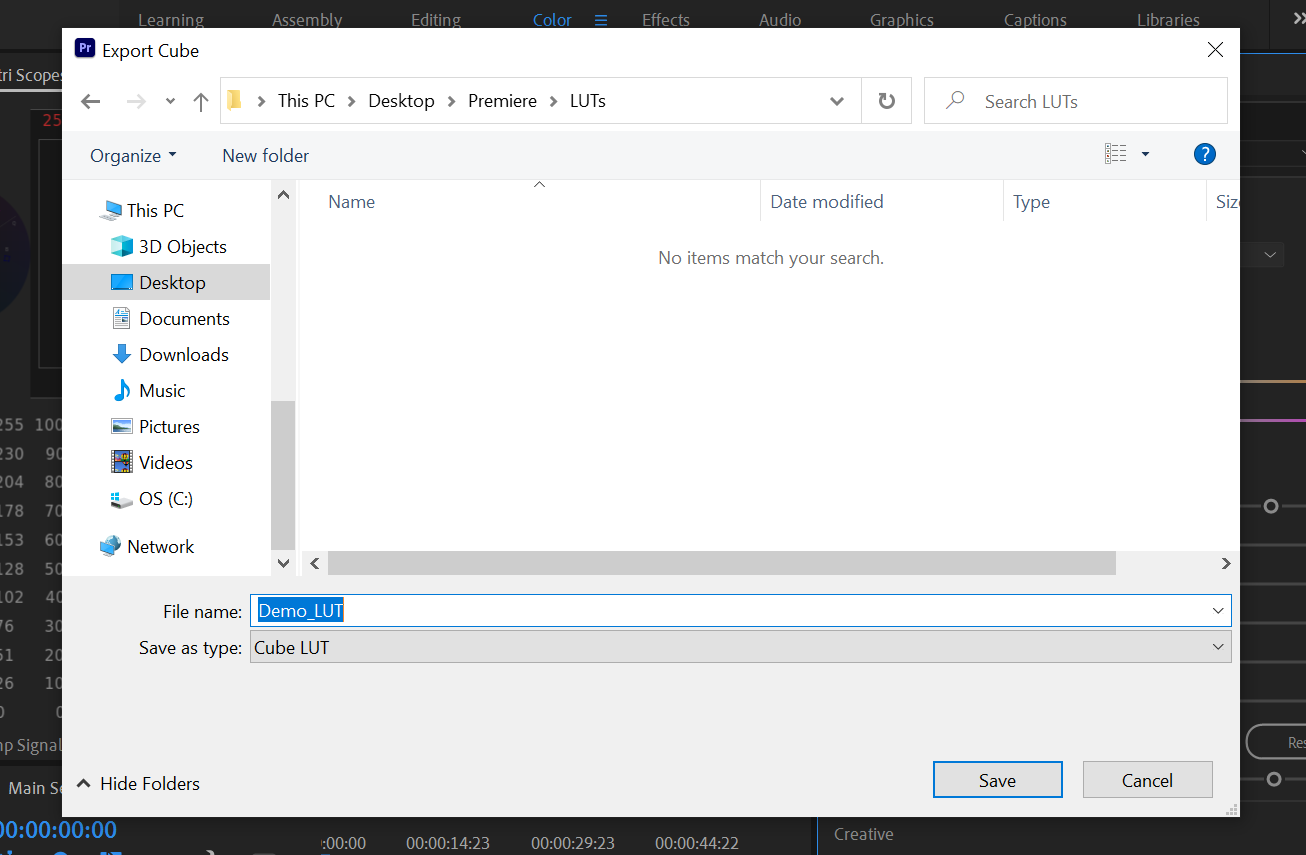Open OS (C:) drive in sidebar
Image resolution: width=1306 pixels, height=855 pixels.
pyautogui.click(x=165, y=499)
